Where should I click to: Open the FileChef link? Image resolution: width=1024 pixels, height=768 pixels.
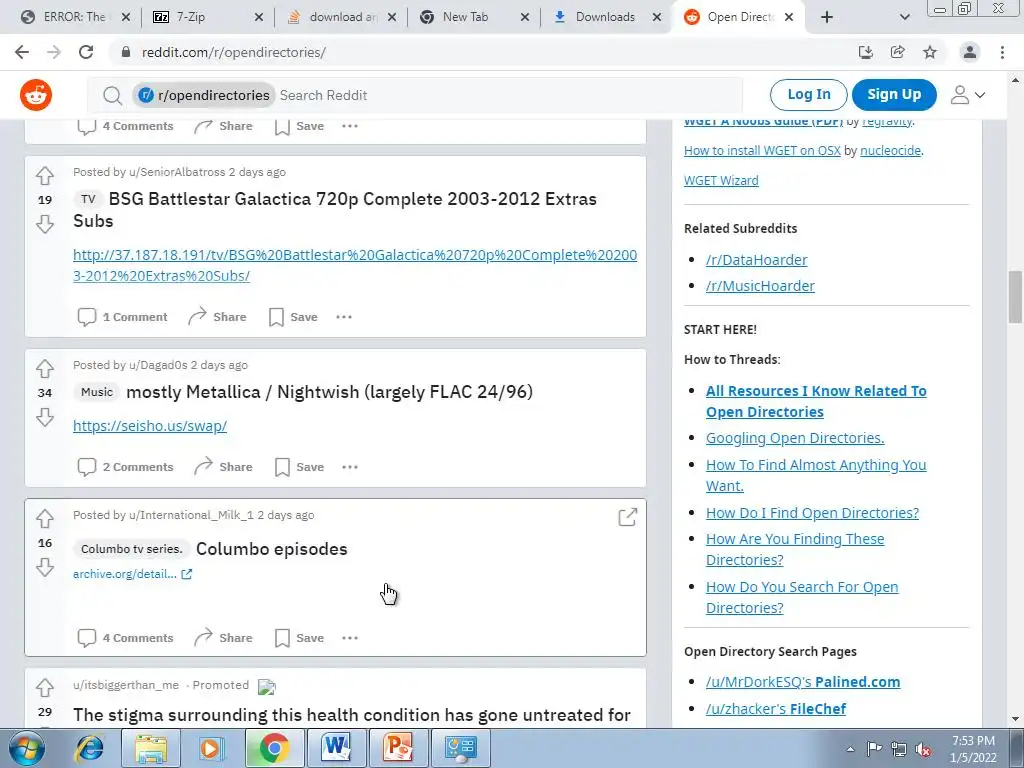pyautogui.click(x=818, y=709)
